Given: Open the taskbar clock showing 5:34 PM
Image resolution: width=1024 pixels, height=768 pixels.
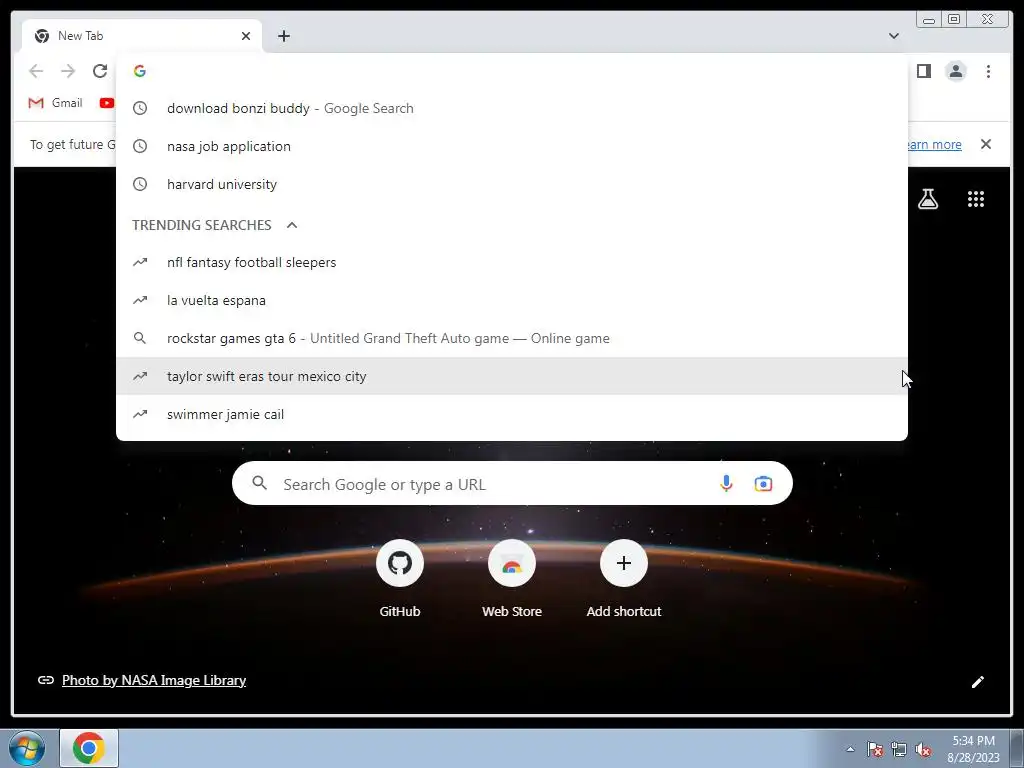Looking at the screenshot, I should (973, 749).
